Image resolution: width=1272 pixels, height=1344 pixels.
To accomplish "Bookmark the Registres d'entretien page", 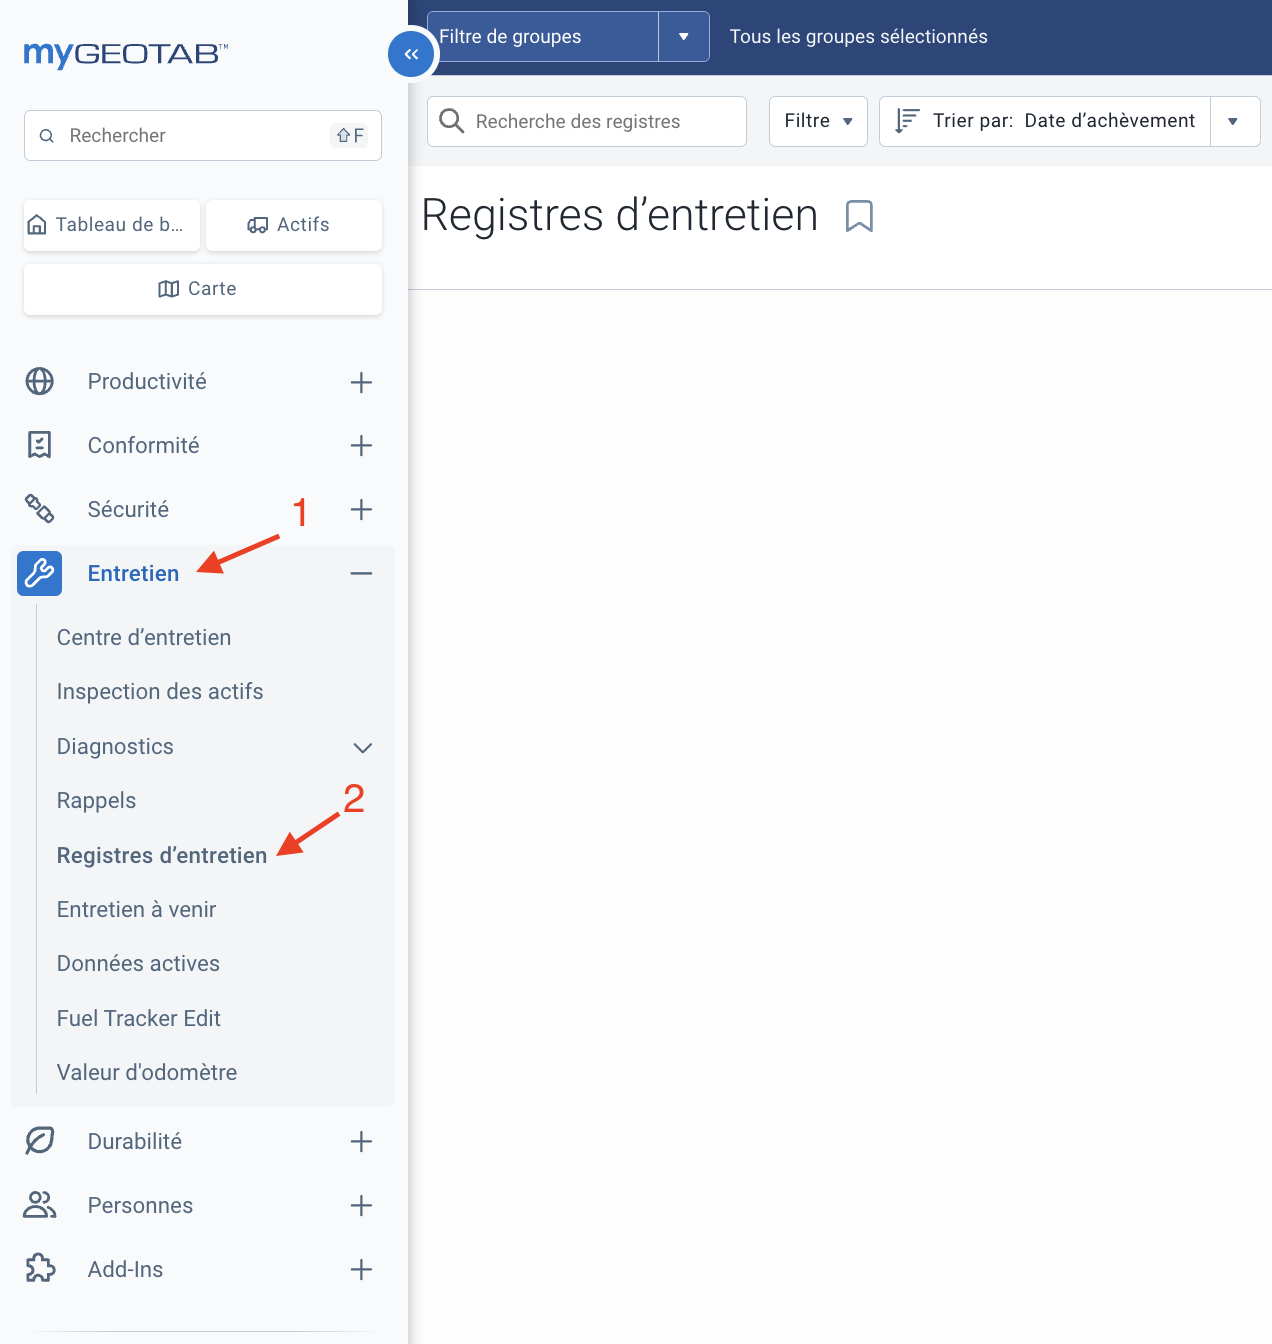I will (x=859, y=216).
